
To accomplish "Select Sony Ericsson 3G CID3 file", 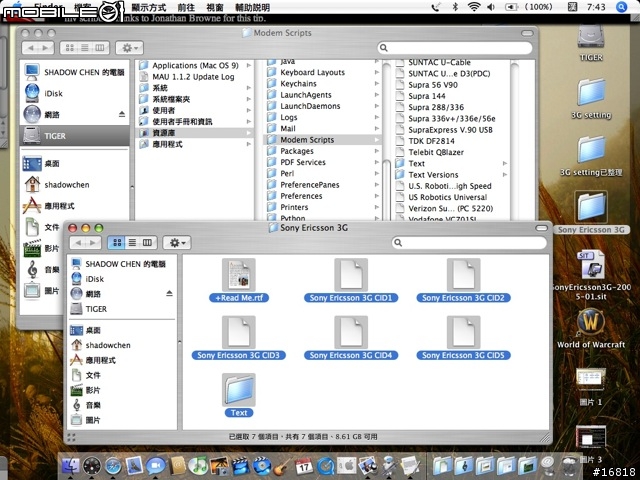I will (x=239, y=338).
